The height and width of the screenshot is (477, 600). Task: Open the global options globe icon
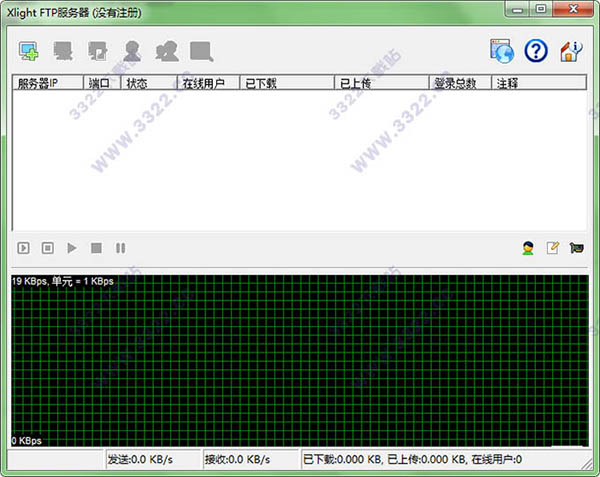502,51
